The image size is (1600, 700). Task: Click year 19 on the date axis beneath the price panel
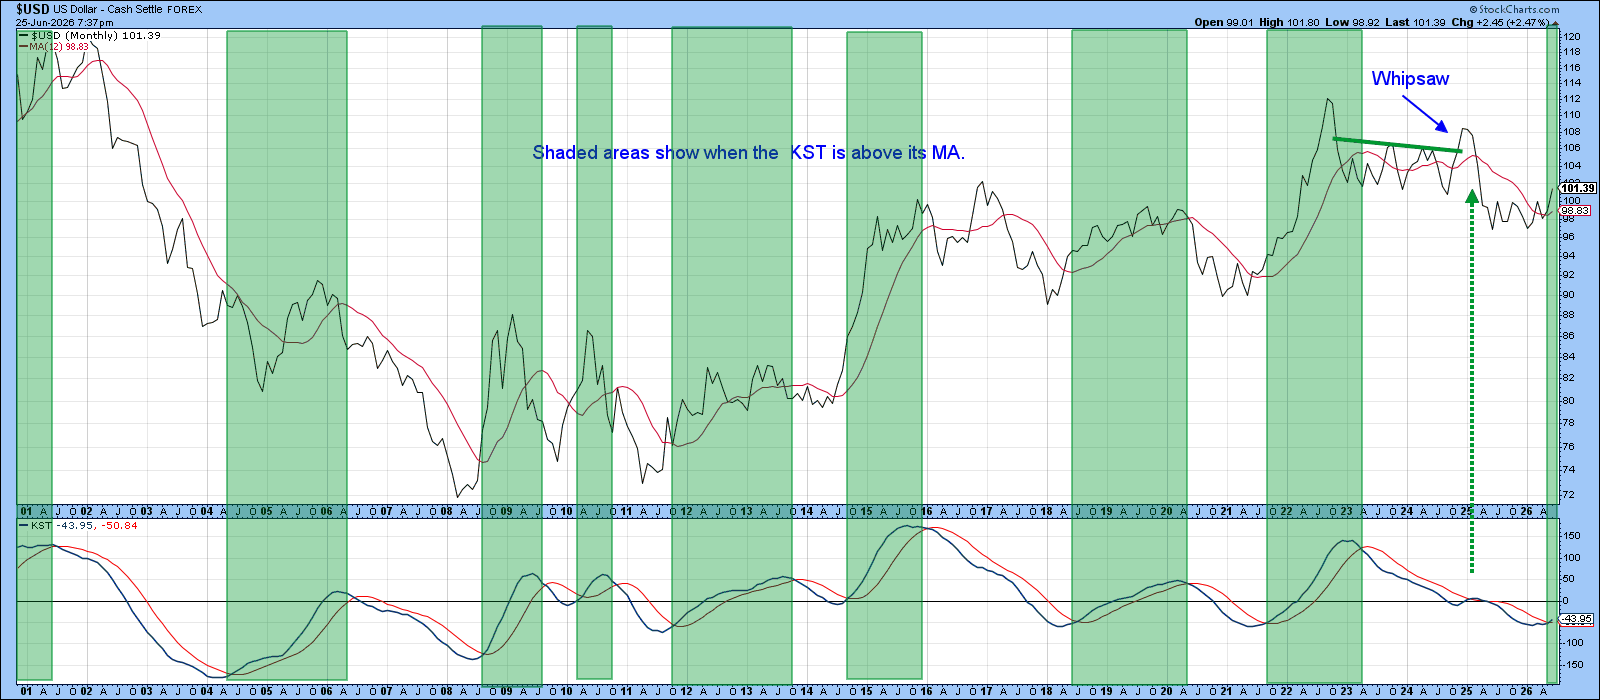coord(1107,511)
